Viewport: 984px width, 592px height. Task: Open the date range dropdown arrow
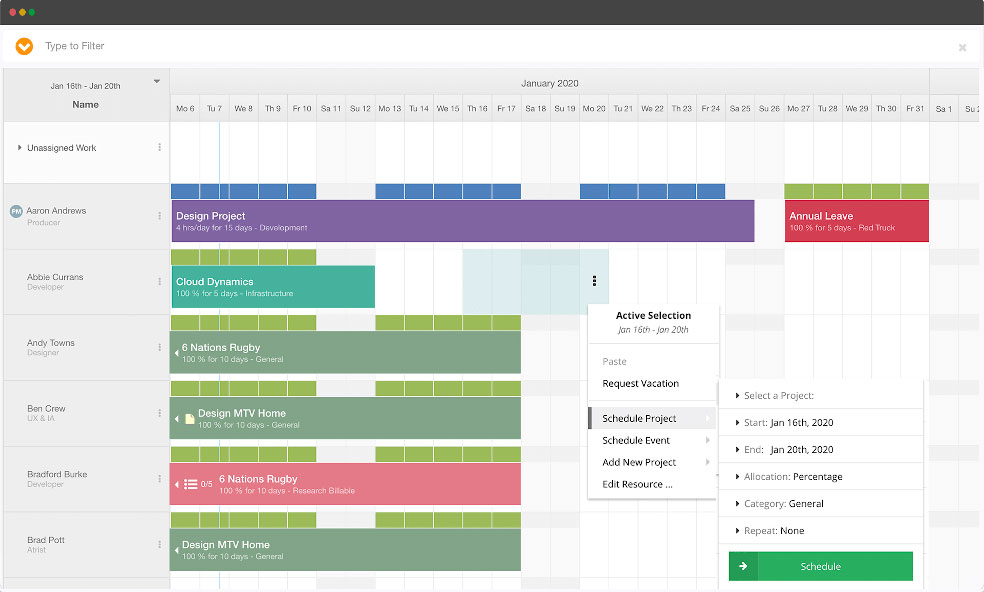click(157, 82)
